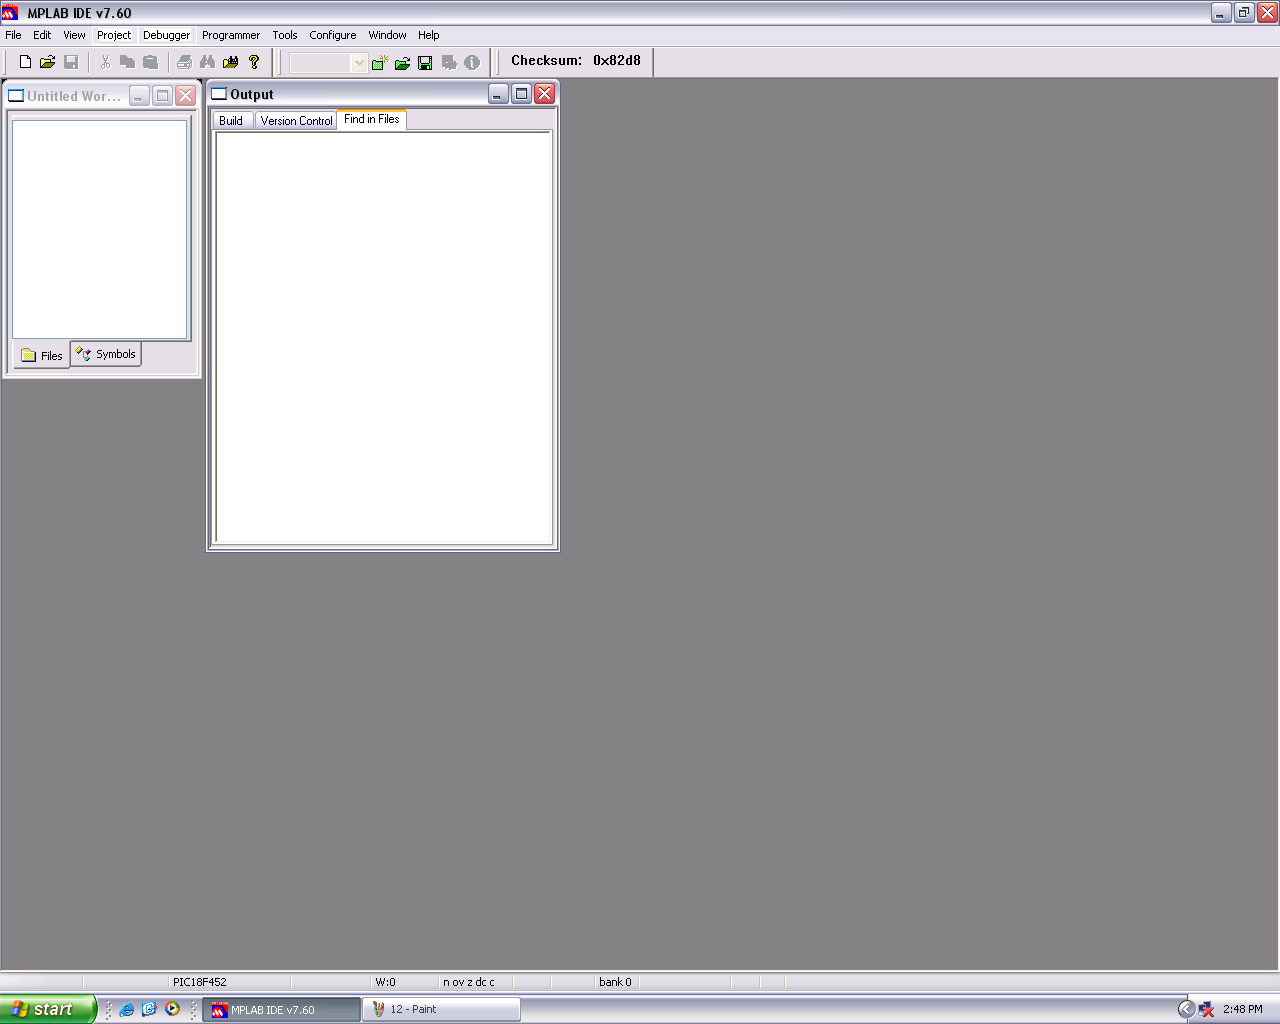
Task: Switch to the Build tab
Action: pyautogui.click(x=231, y=121)
